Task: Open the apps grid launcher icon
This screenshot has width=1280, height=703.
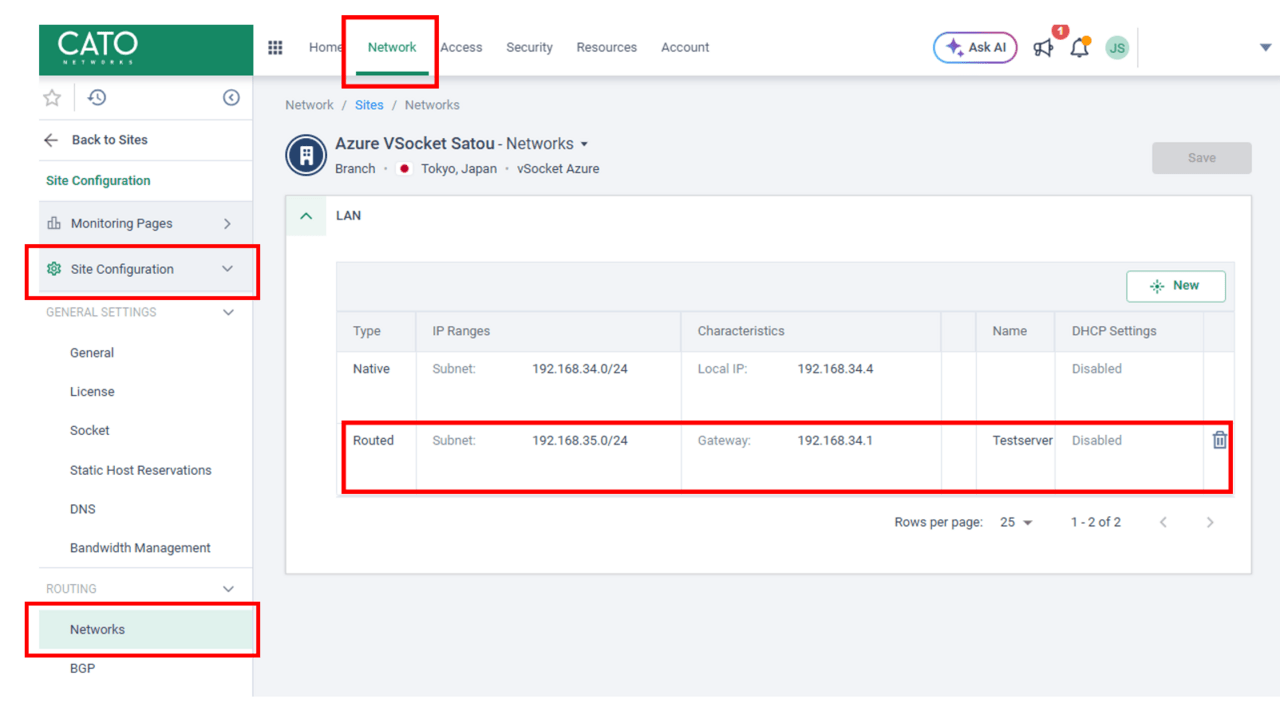Action: [x=275, y=47]
